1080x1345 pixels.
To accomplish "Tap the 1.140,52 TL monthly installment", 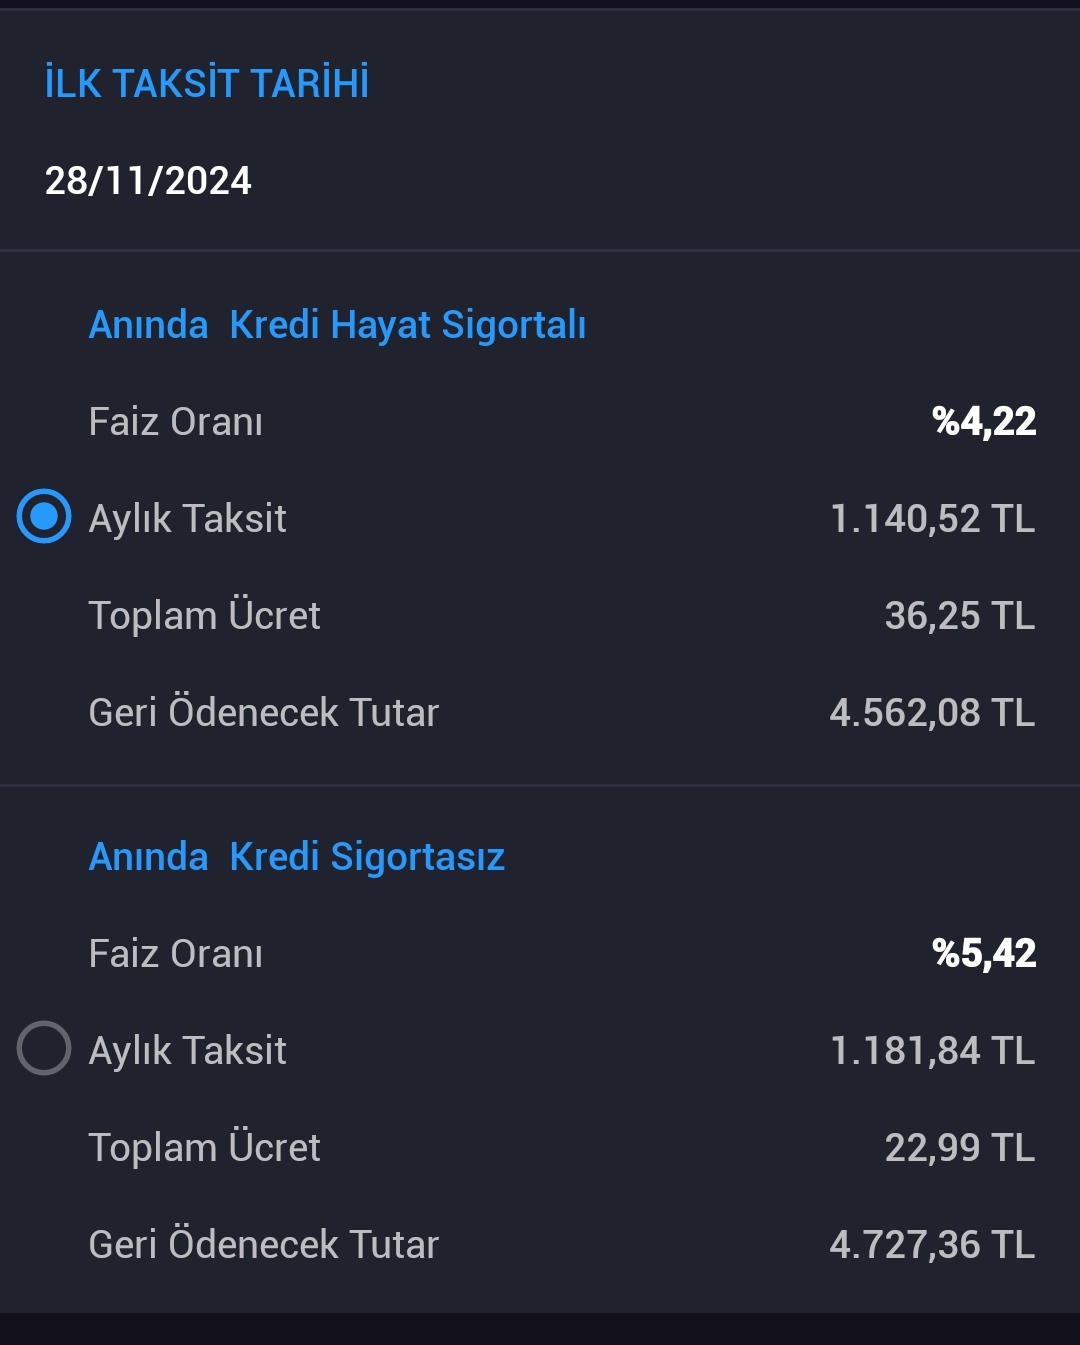I will [932, 519].
